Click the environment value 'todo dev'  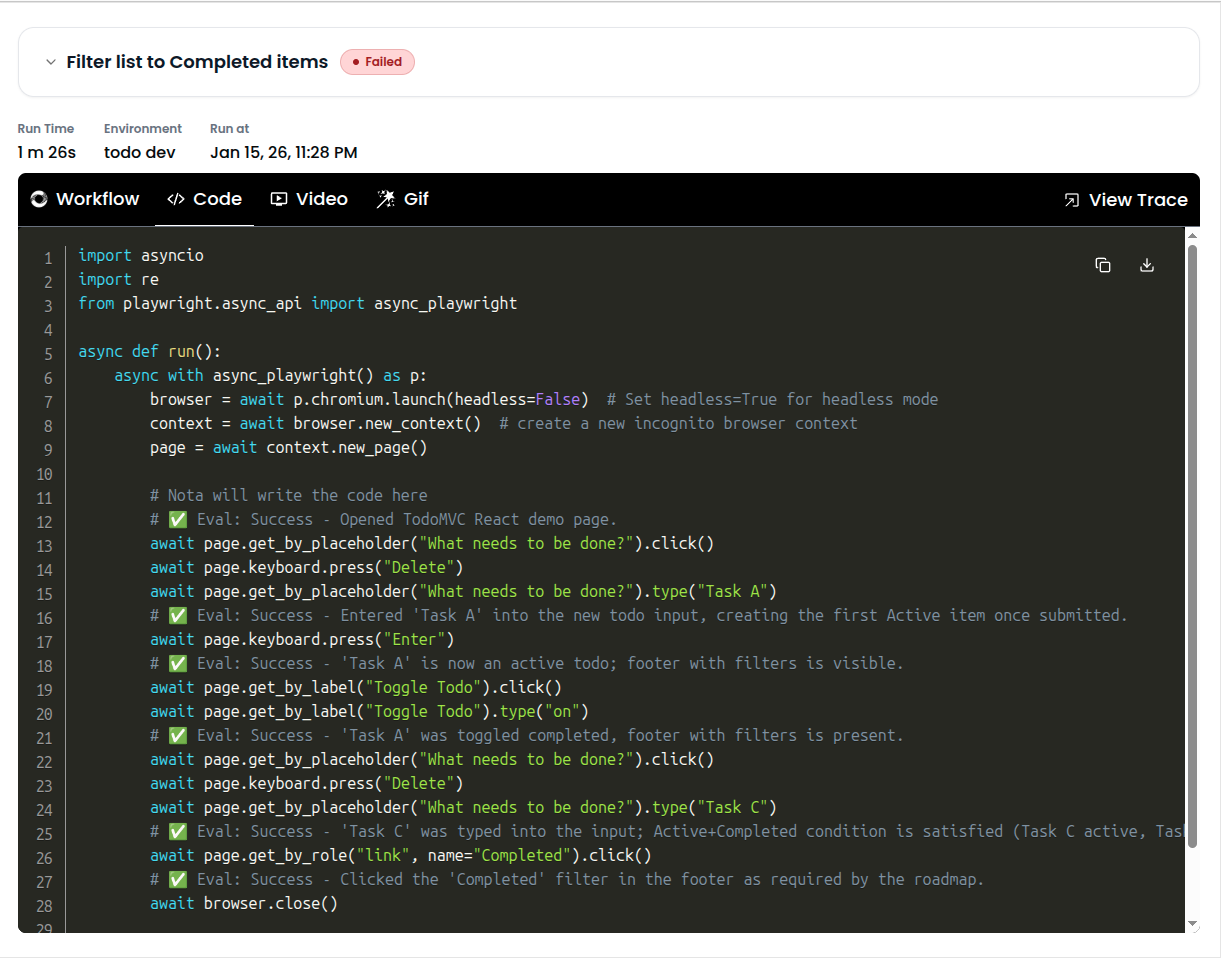[x=140, y=153]
